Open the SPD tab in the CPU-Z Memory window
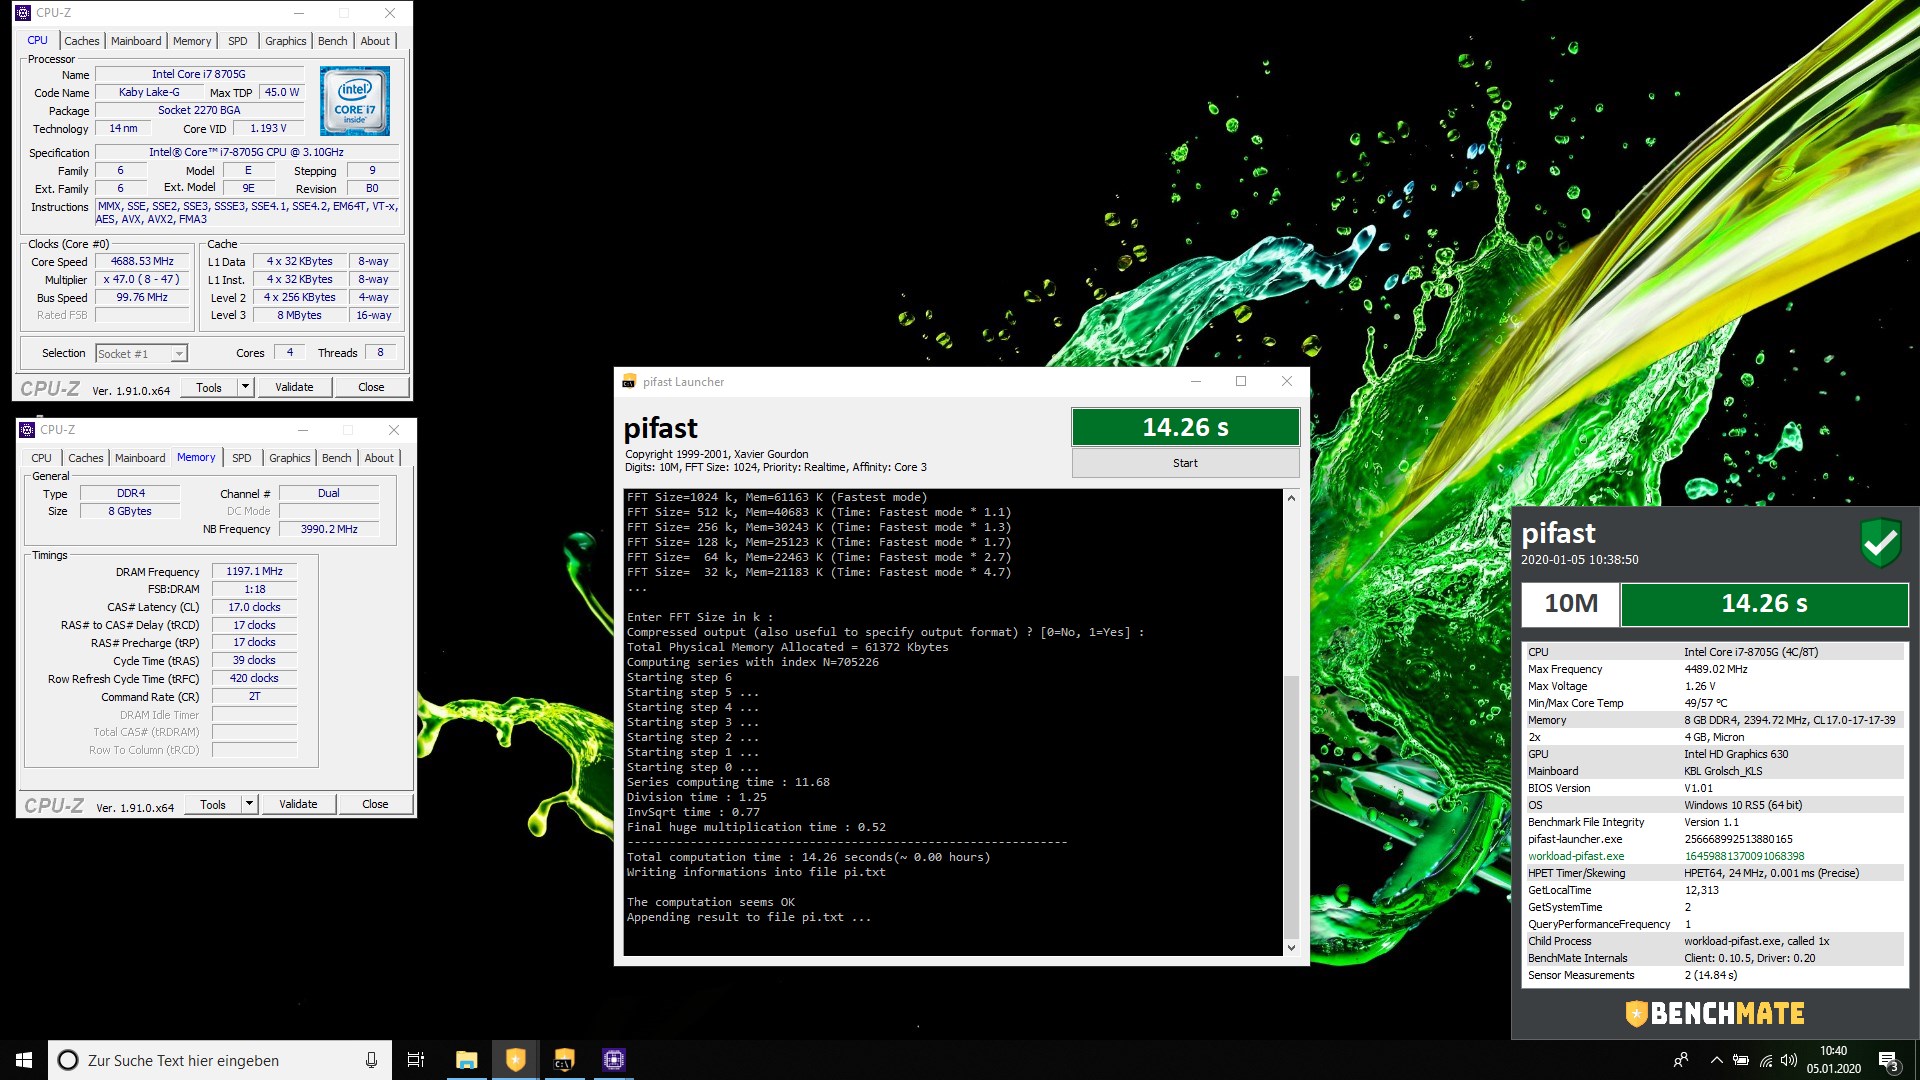Viewport: 1920px width, 1080px height. (241, 458)
